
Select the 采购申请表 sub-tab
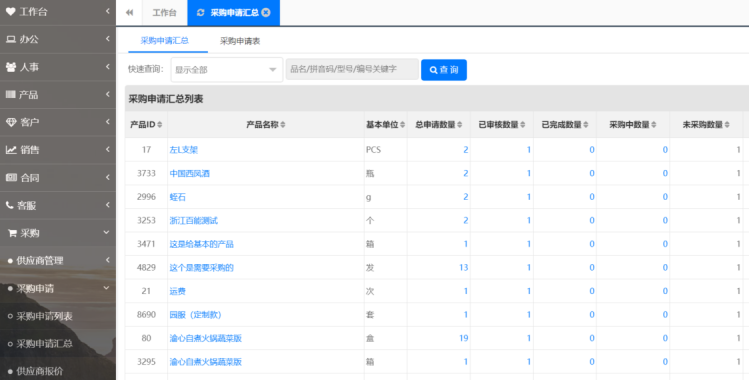coord(240,41)
